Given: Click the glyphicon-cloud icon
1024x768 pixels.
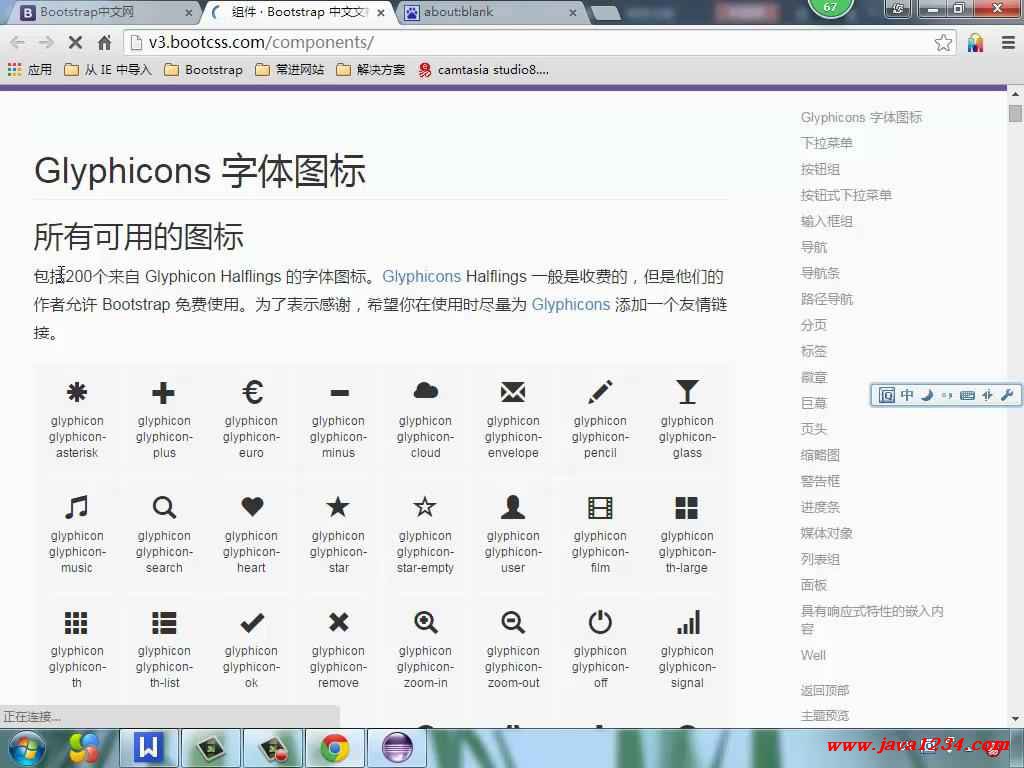Looking at the screenshot, I should [426, 391].
